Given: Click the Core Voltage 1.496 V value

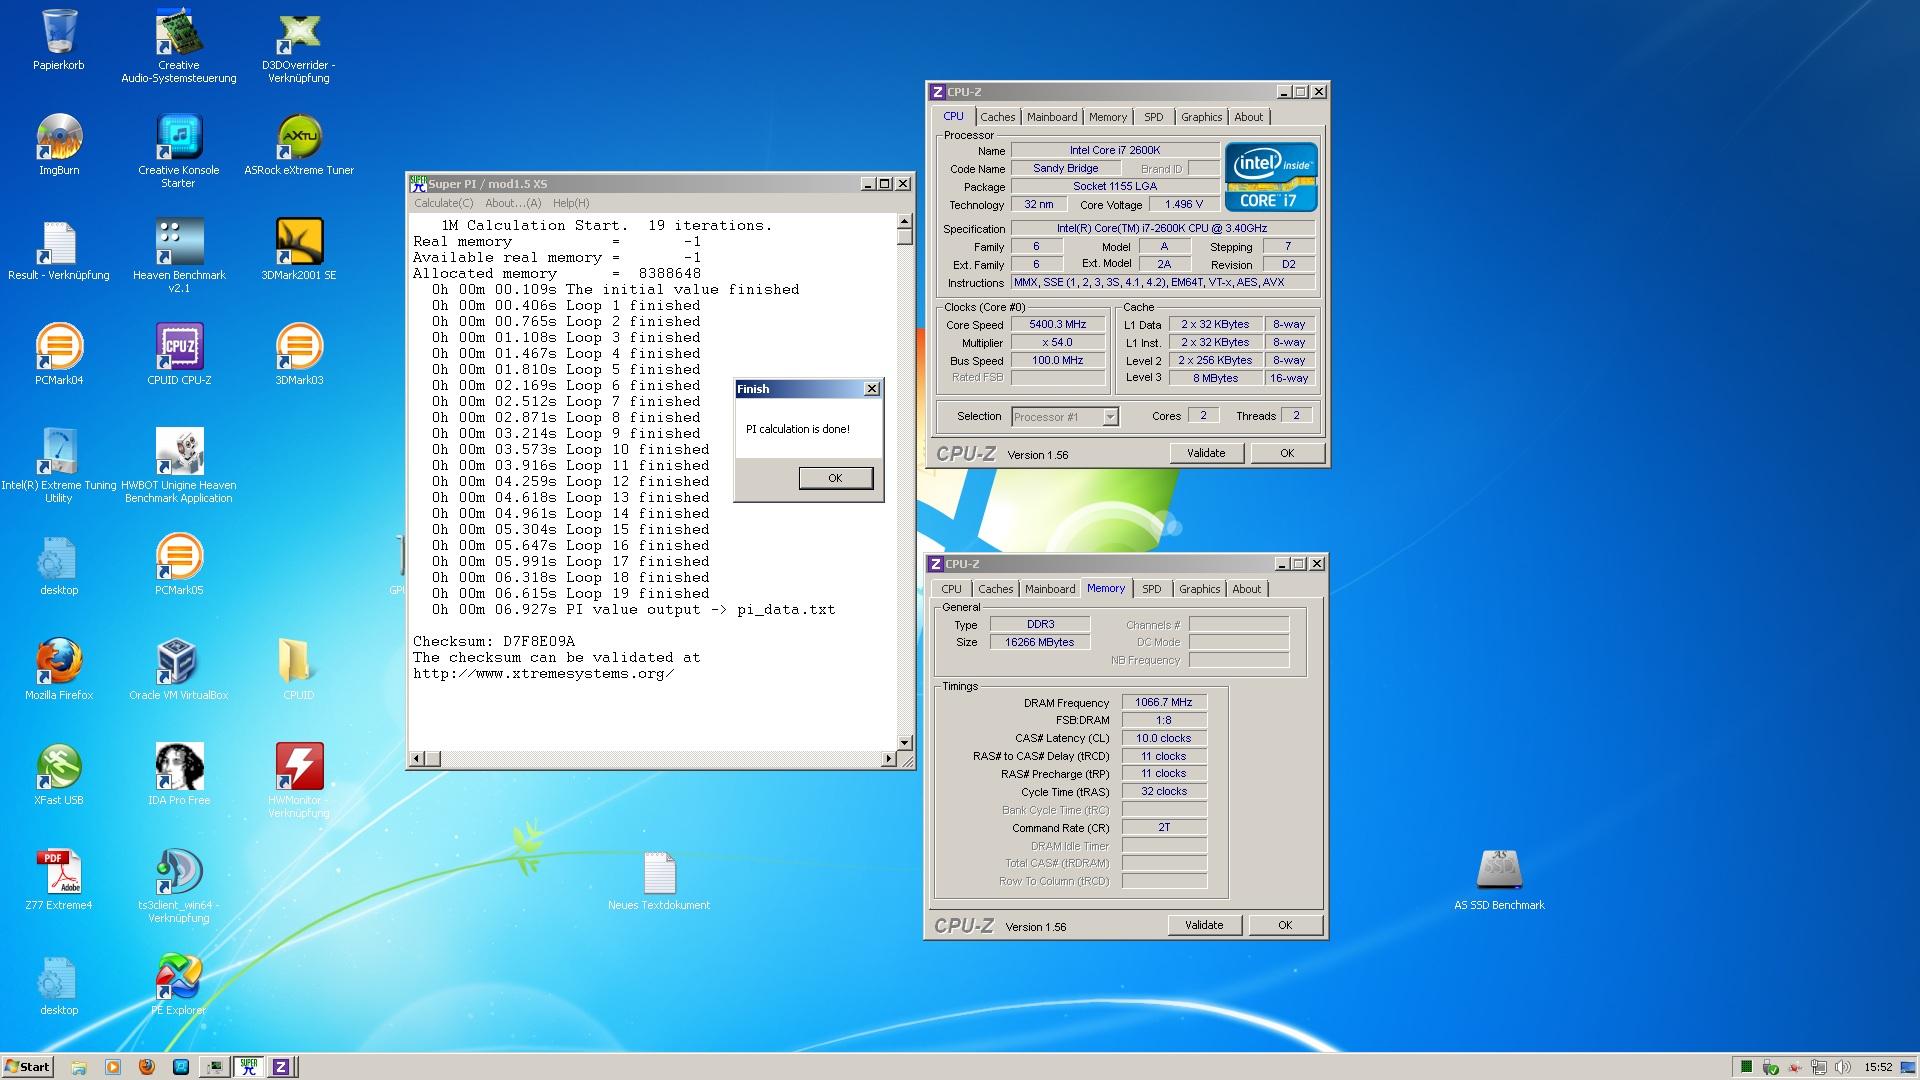Looking at the screenshot, I should coord(1184,204).
